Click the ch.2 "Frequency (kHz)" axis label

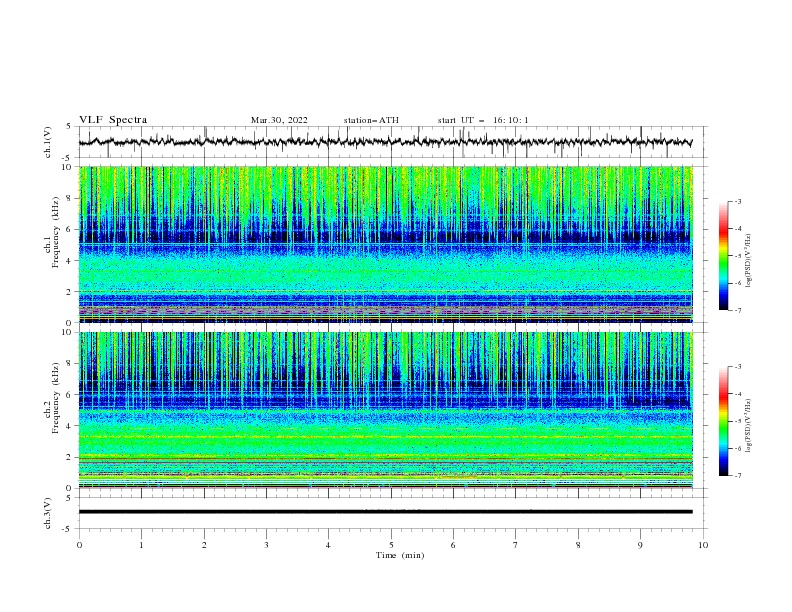tap(55, 397)
